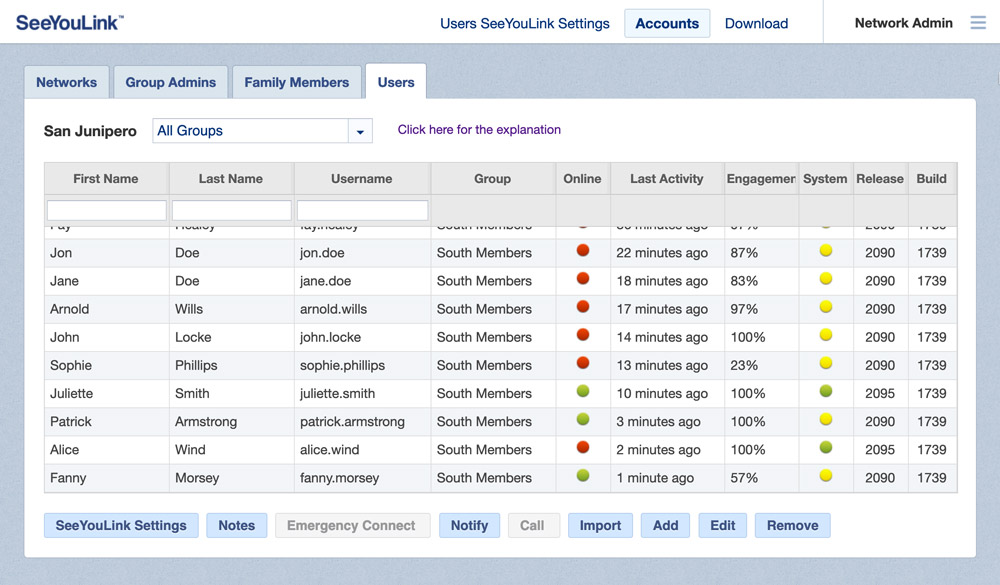Click the Emergency Connect button

click(x=353, y=526)
